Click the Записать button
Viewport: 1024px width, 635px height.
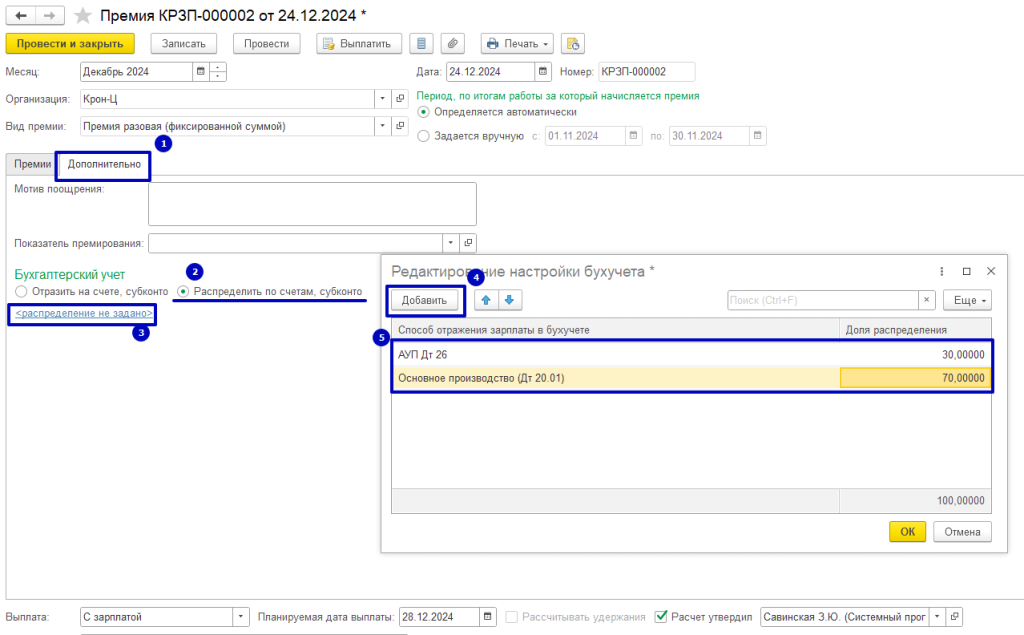click(x=184, y=44)
